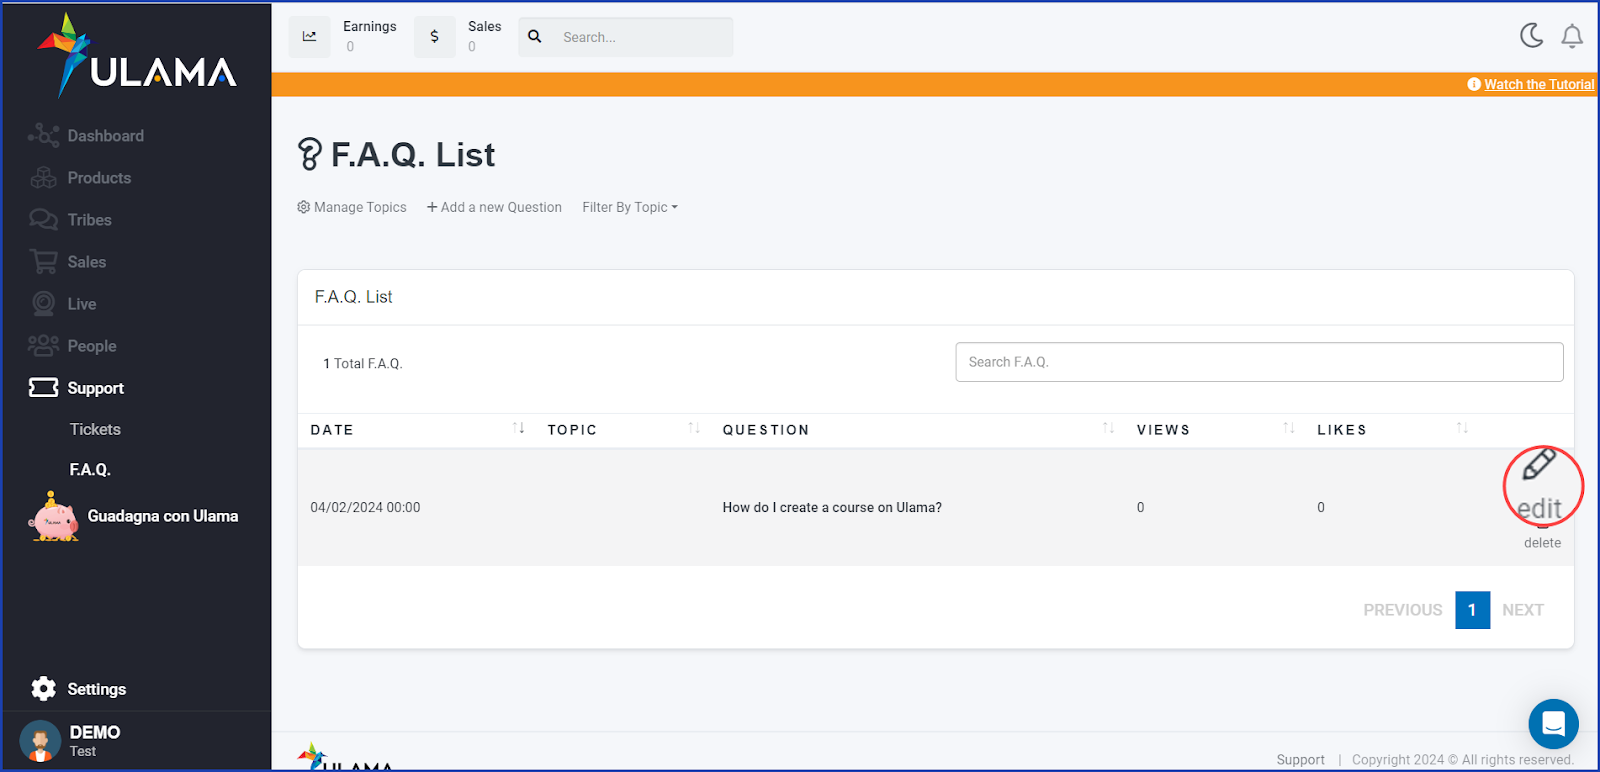Click the pencil edit icon for the FAQ
1600x772 pixels.
pyautogui.click(x=1539, y=465)
